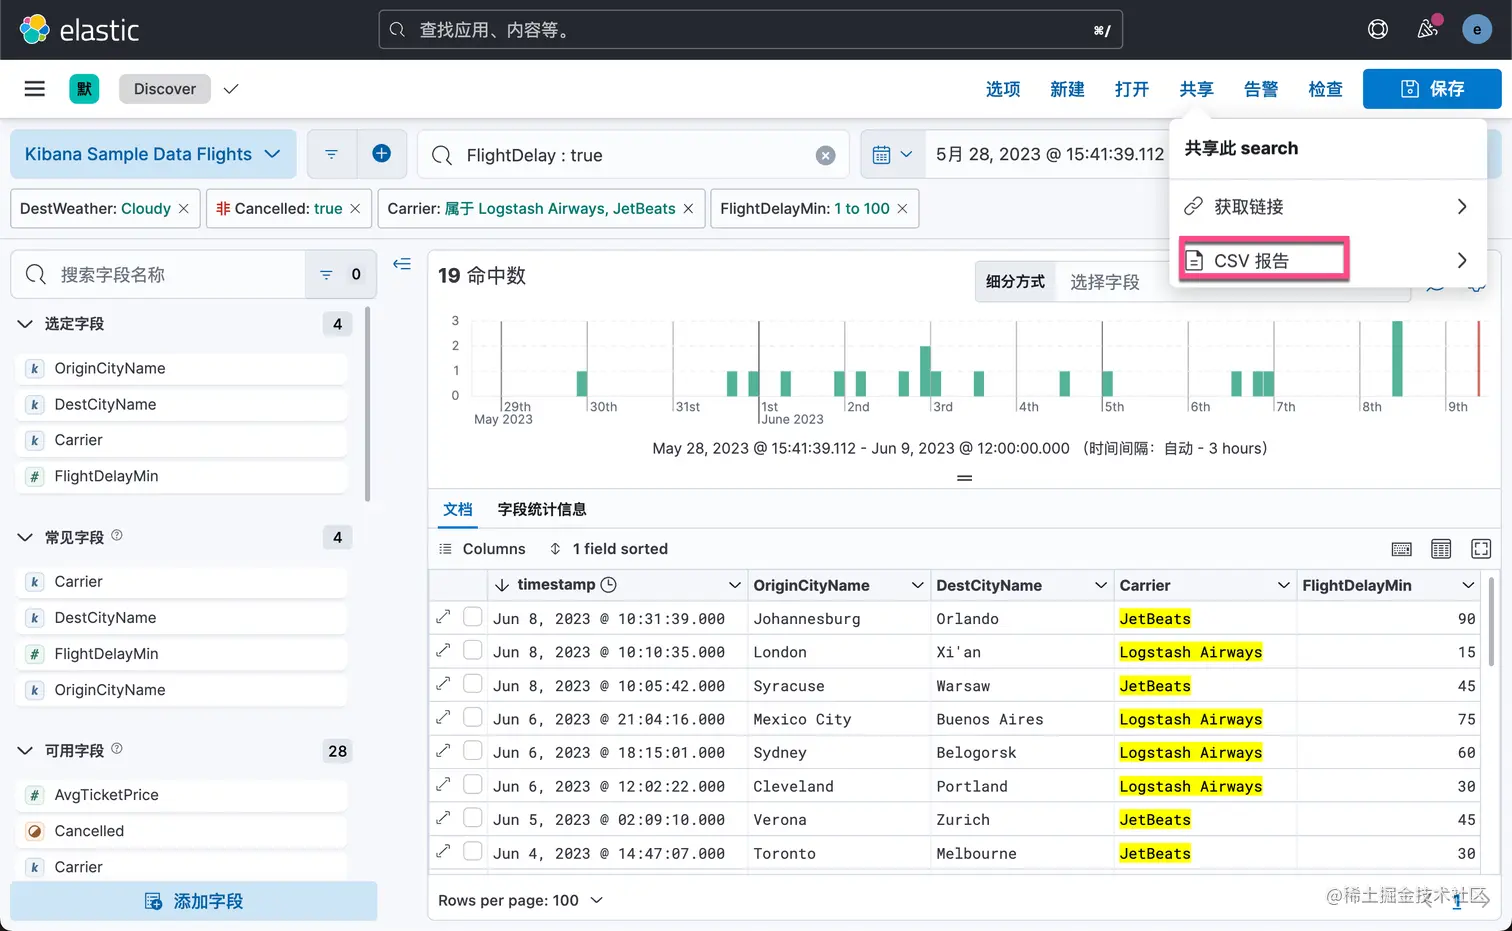Select the Syracuse row checkbox

473,684
